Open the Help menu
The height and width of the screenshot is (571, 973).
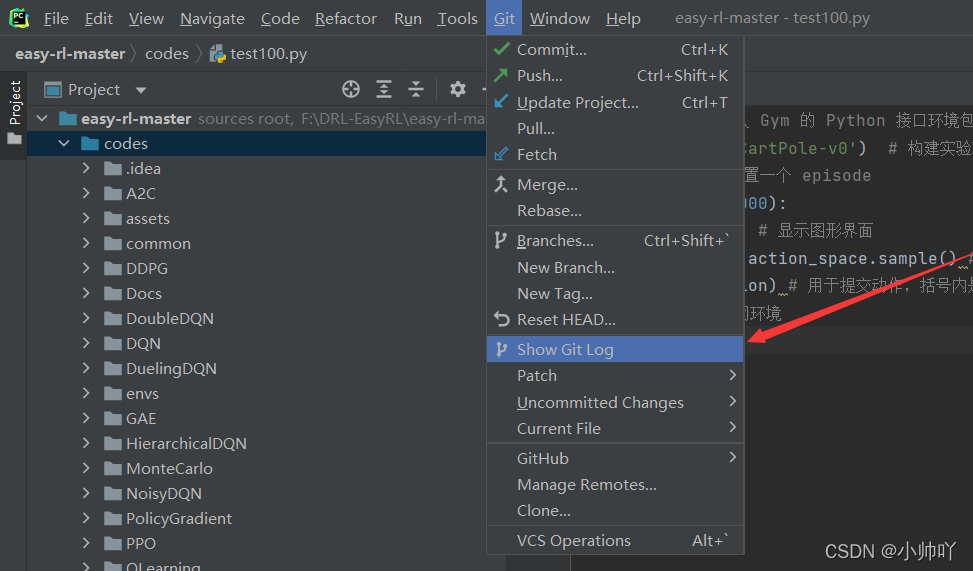click(x=623, y=19)
